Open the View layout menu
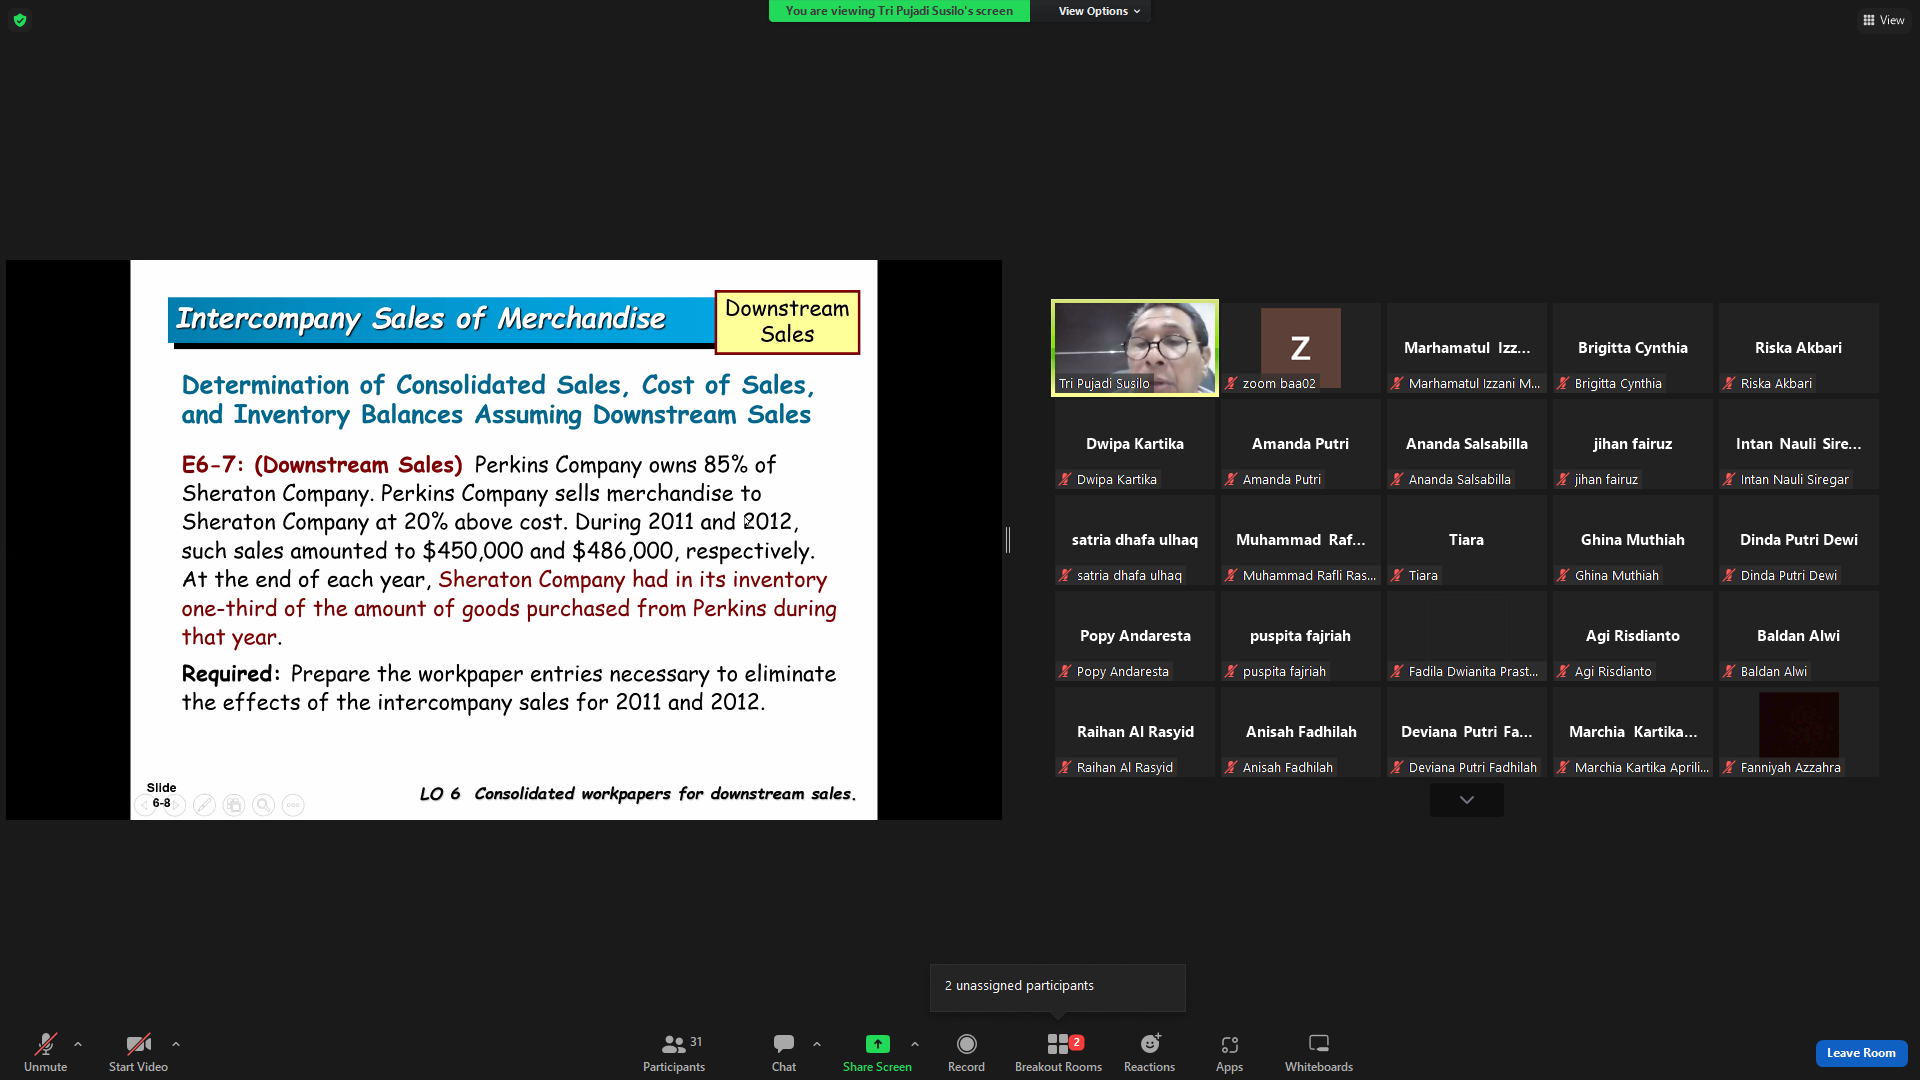Viewport: 1920px width, 1080px height. [x=1883, y=20]
